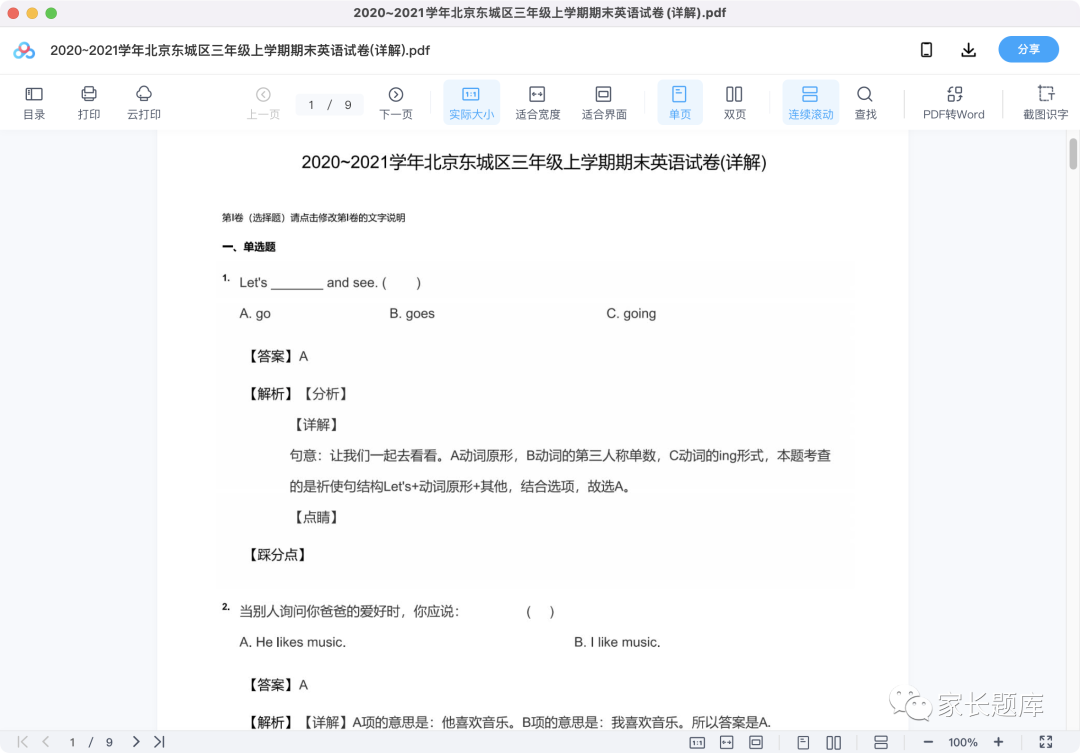Select 适合宽度 fit width
The width and height of the screenshot is (1080, 753).
pos(537,103)
